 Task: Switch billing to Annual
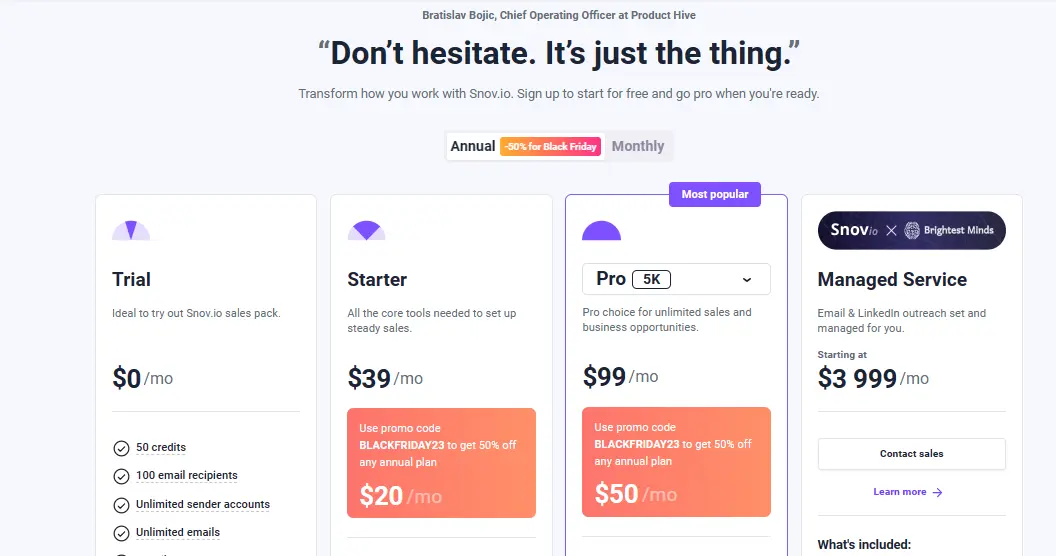click(473, 146)
